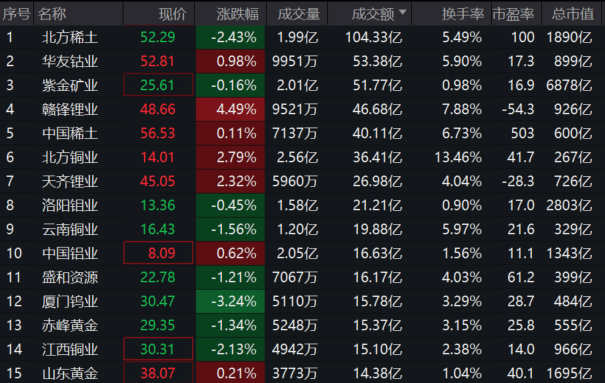
Task: Select the 天齐锂业 stock name
Action: tap(70, 181)
